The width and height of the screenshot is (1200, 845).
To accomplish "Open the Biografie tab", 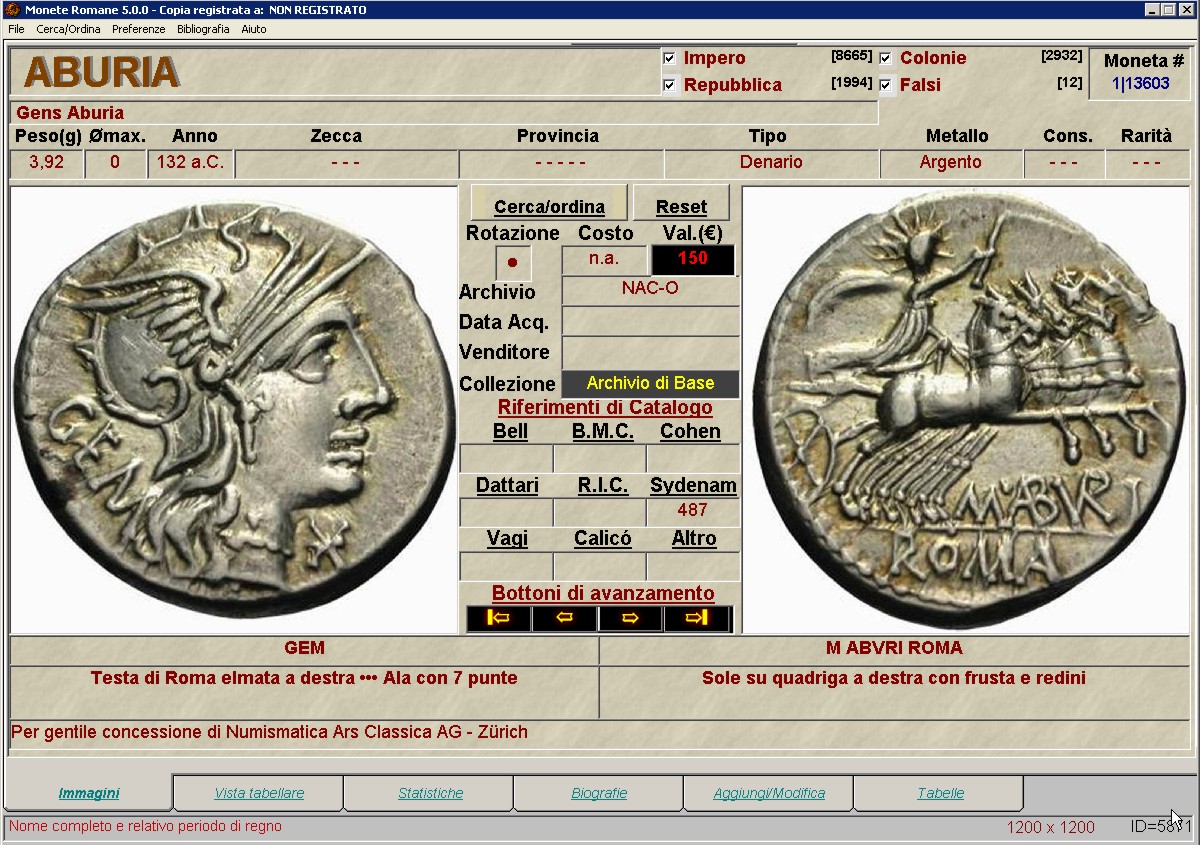I will (599, 793).
